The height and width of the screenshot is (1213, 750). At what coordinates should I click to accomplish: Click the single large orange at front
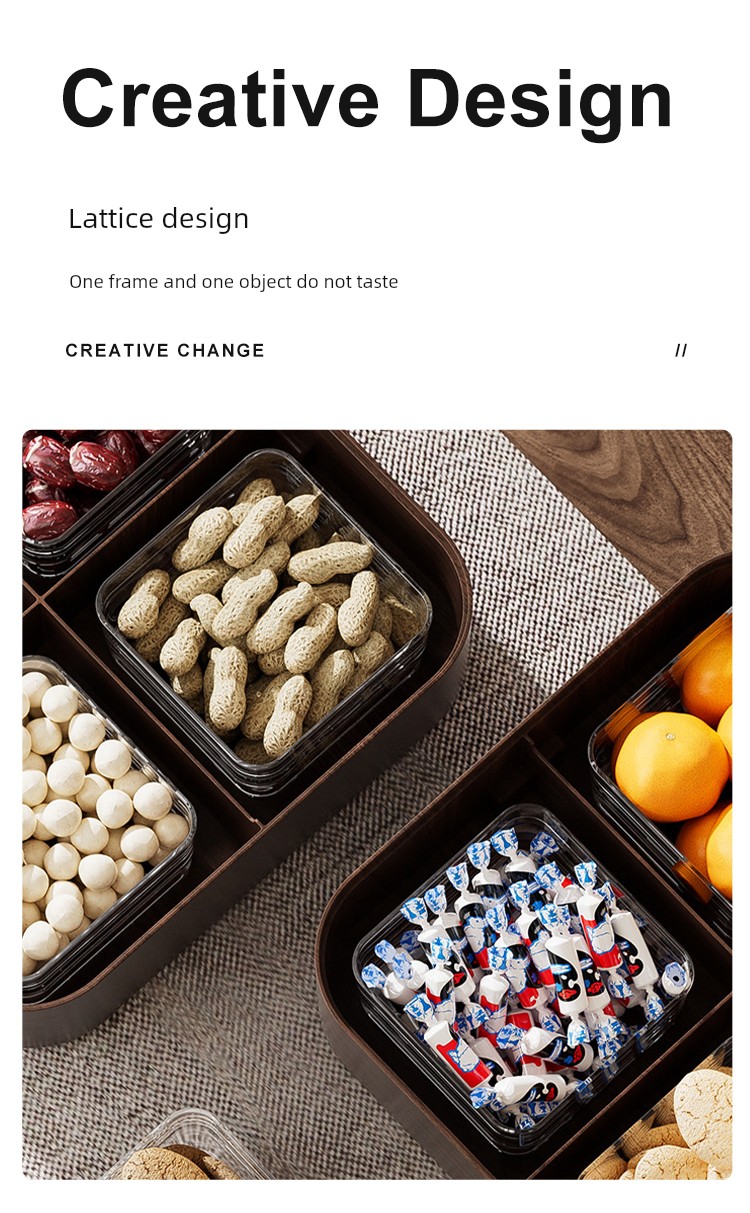pyautogui.click(x=671, y=767)
